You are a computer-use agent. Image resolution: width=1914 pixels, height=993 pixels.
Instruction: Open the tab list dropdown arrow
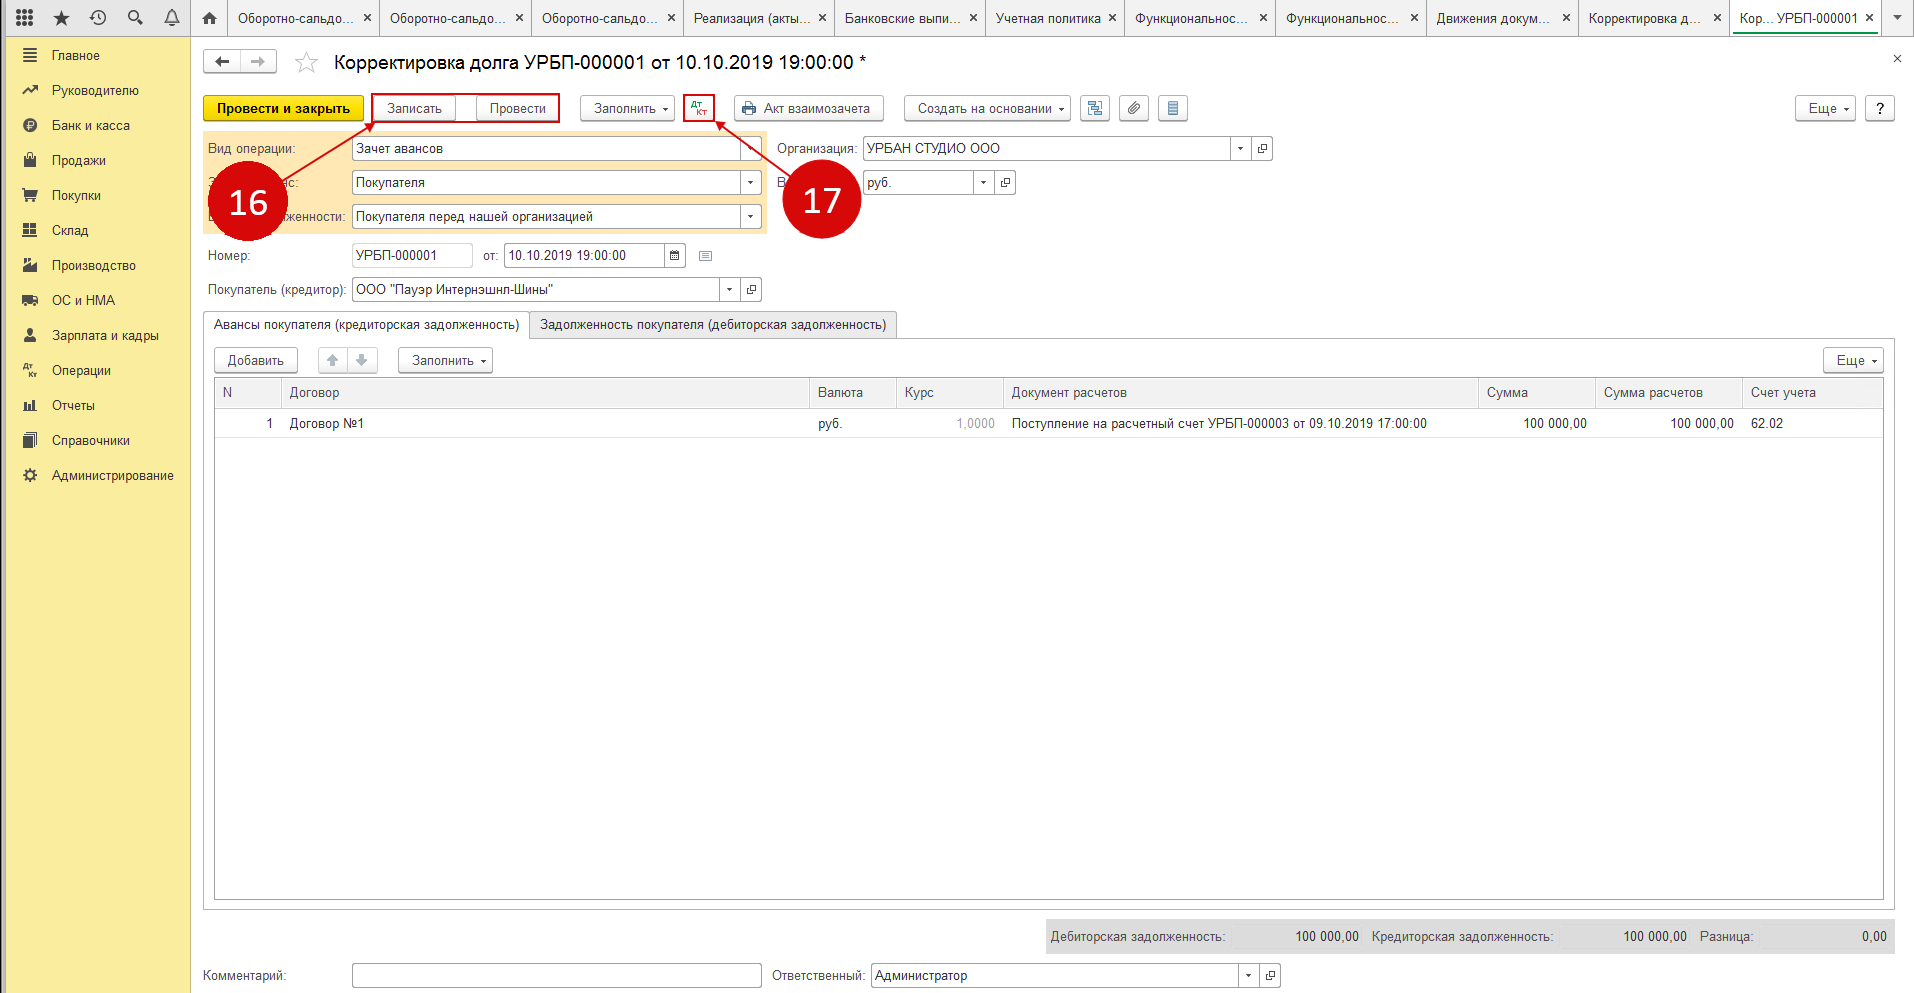click(1897, 18)
